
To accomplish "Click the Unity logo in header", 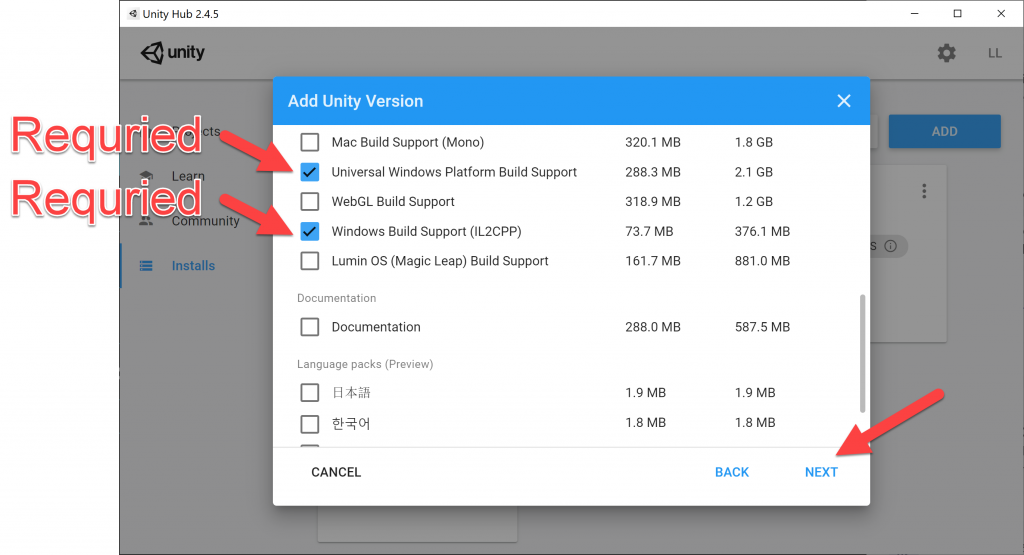I will click(173, 53).
